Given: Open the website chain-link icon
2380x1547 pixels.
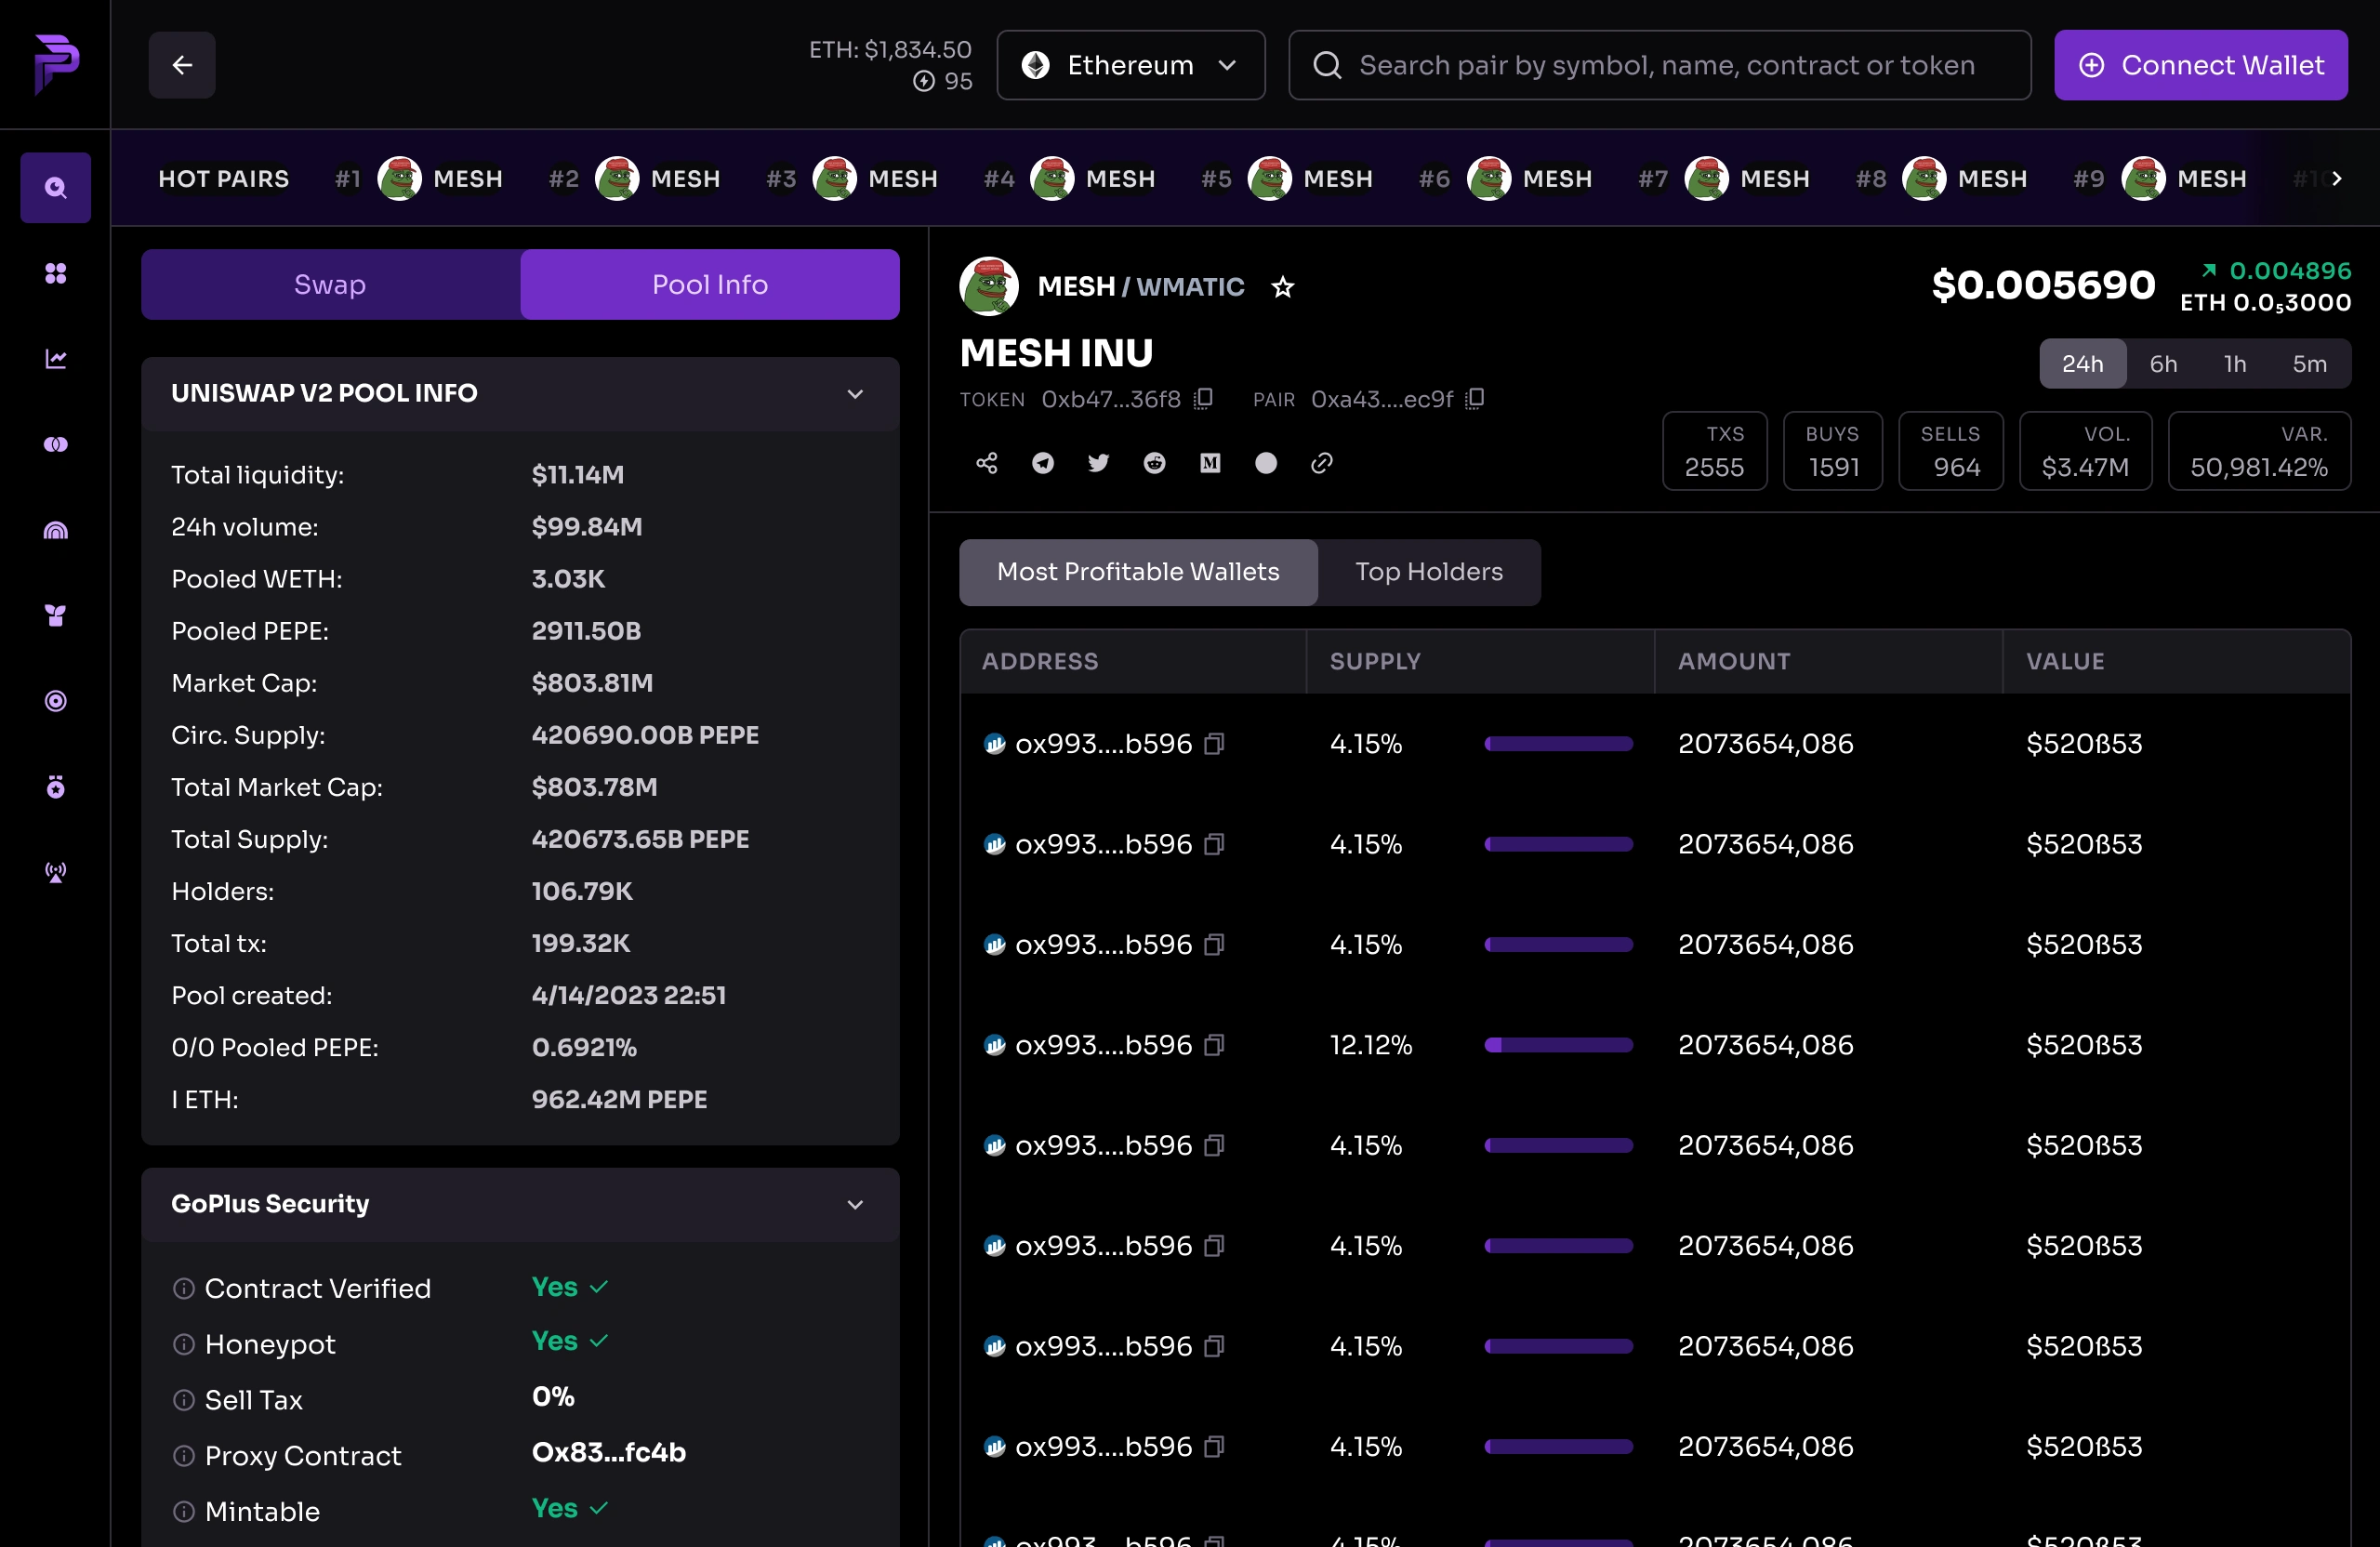Looking at the screenshot, I should click(1322, 463).
